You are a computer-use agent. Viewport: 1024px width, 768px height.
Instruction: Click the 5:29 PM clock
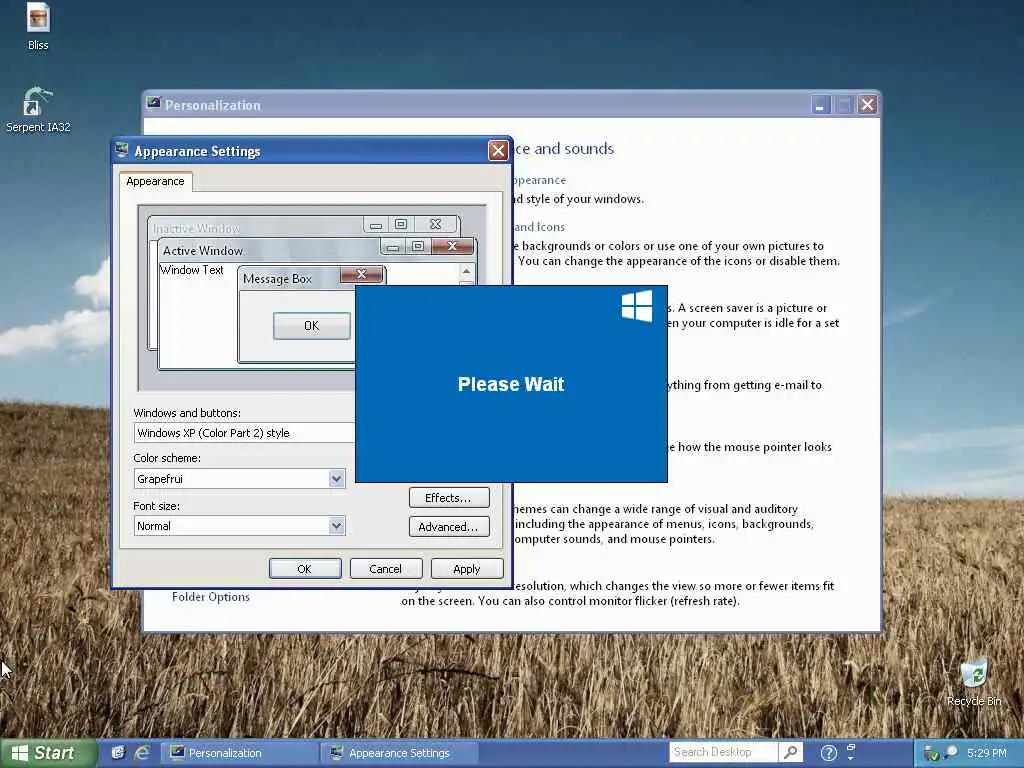pos(987,753)
